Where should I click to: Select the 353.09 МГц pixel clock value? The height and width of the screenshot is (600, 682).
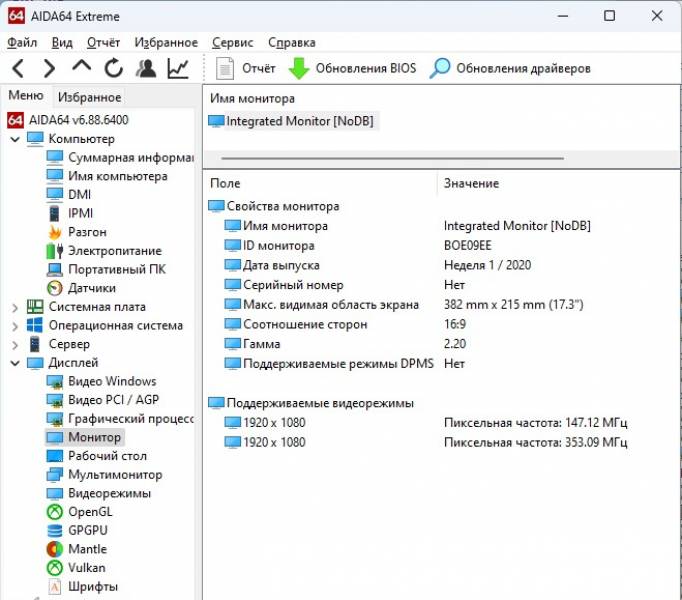(535, 442)
